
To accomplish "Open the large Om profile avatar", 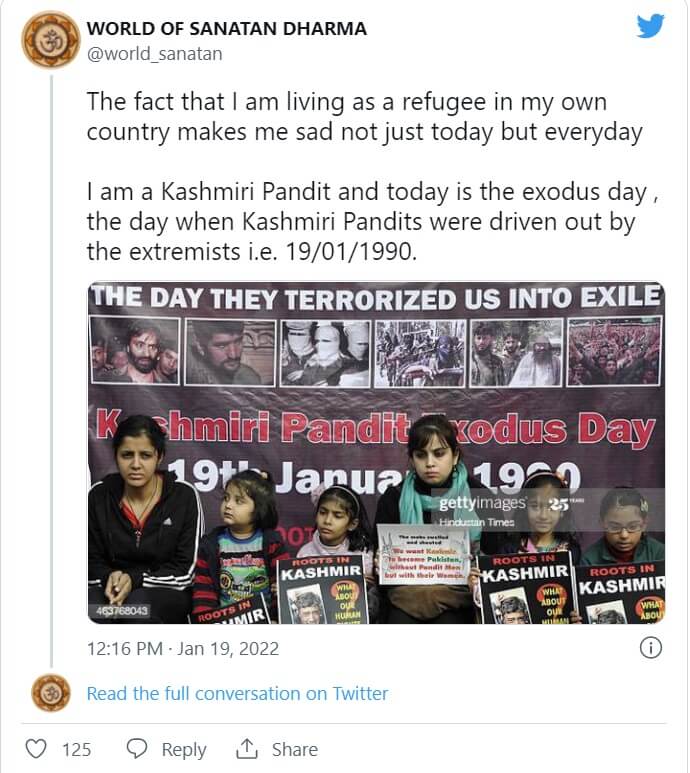I will click(x=50, y=40).
